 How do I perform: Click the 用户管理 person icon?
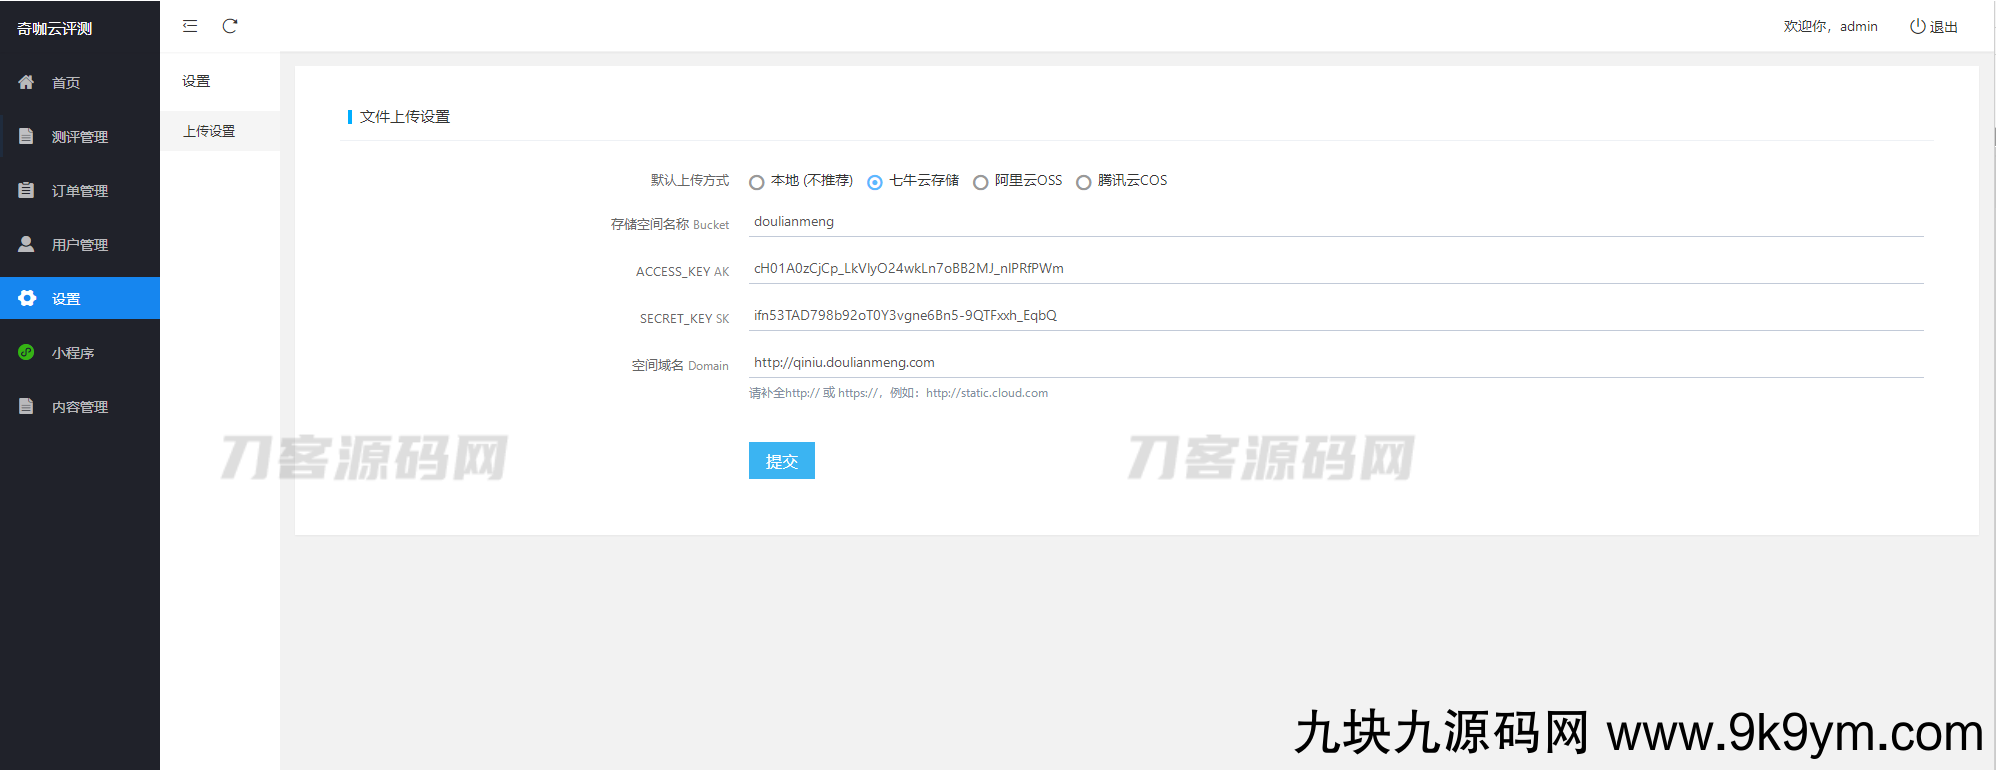pyautogui.click(x=27, y=244)
